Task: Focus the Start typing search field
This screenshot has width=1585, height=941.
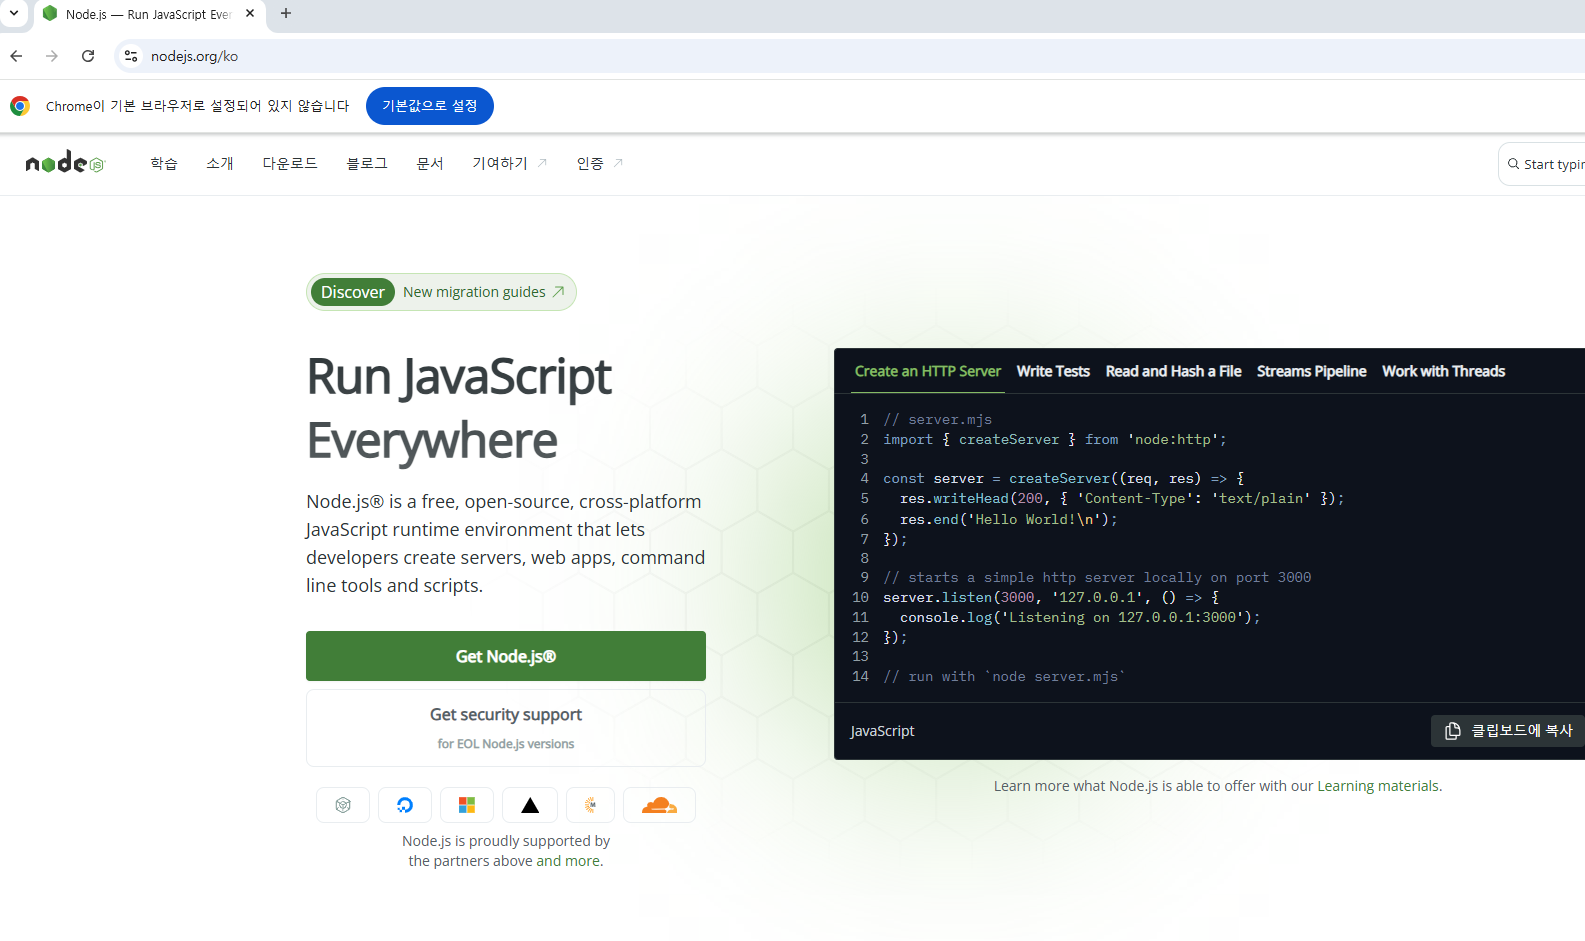Action: [x=1542, y=164]
